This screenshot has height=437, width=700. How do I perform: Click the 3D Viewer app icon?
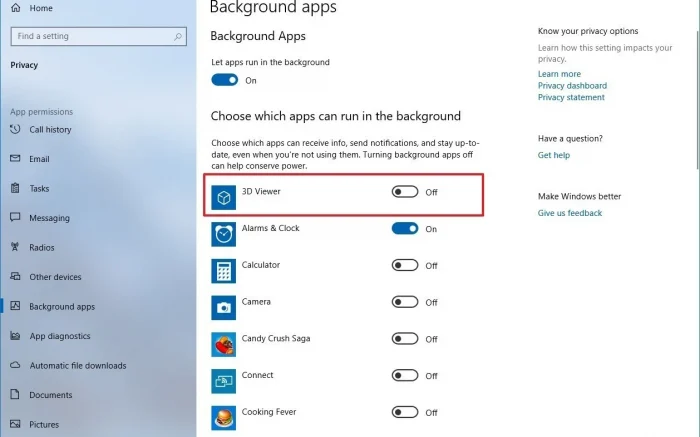point(224,197)
